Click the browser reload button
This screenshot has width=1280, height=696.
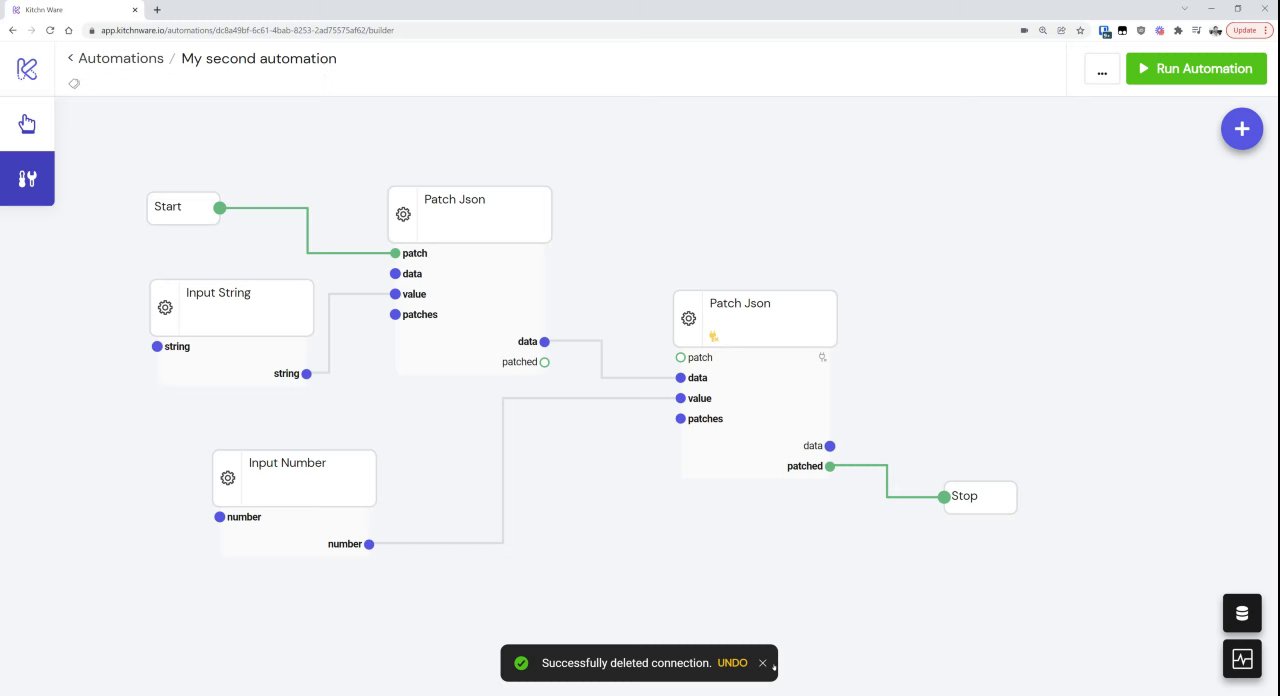pyautogui.click(x=50, y=30)
